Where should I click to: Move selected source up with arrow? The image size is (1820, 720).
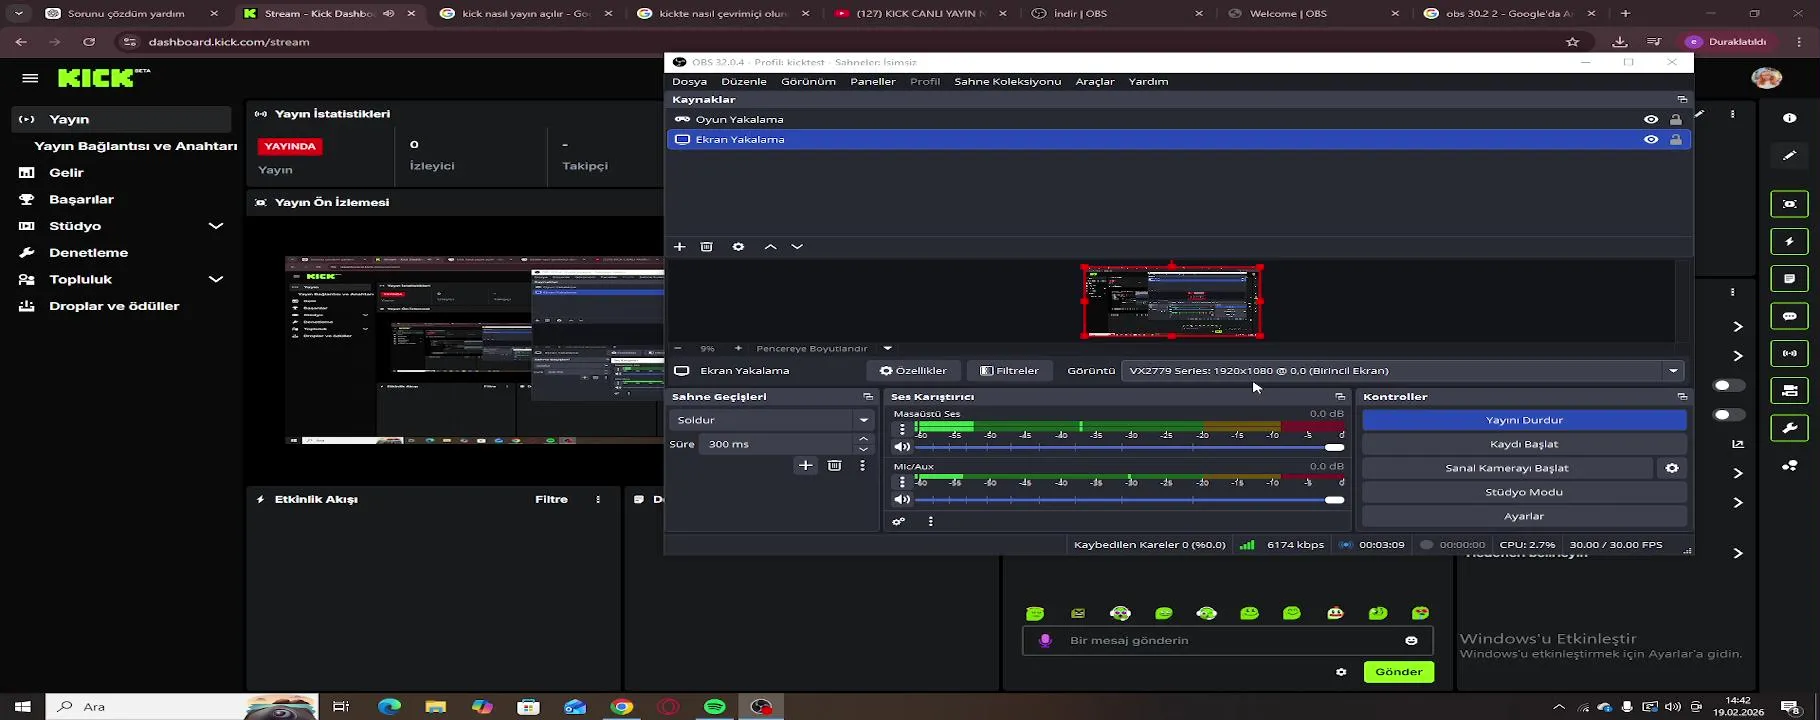770,247
